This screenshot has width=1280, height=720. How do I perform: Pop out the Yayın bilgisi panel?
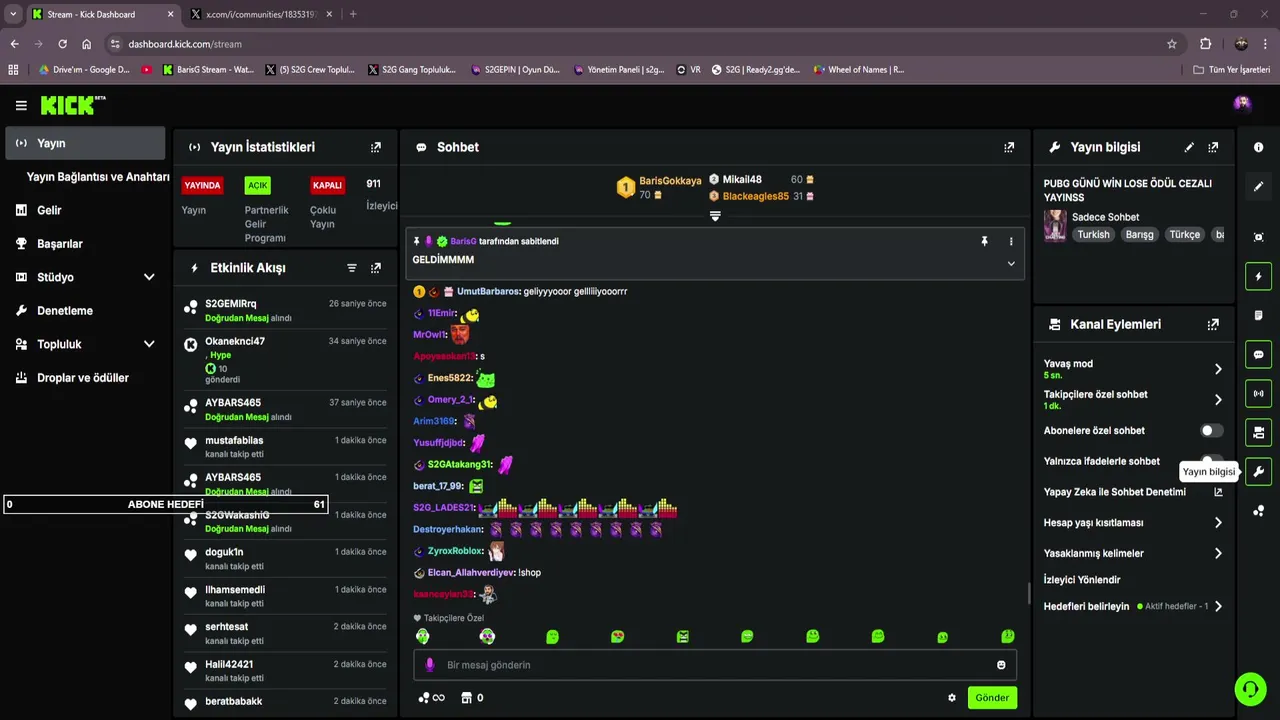(1213, 147)
